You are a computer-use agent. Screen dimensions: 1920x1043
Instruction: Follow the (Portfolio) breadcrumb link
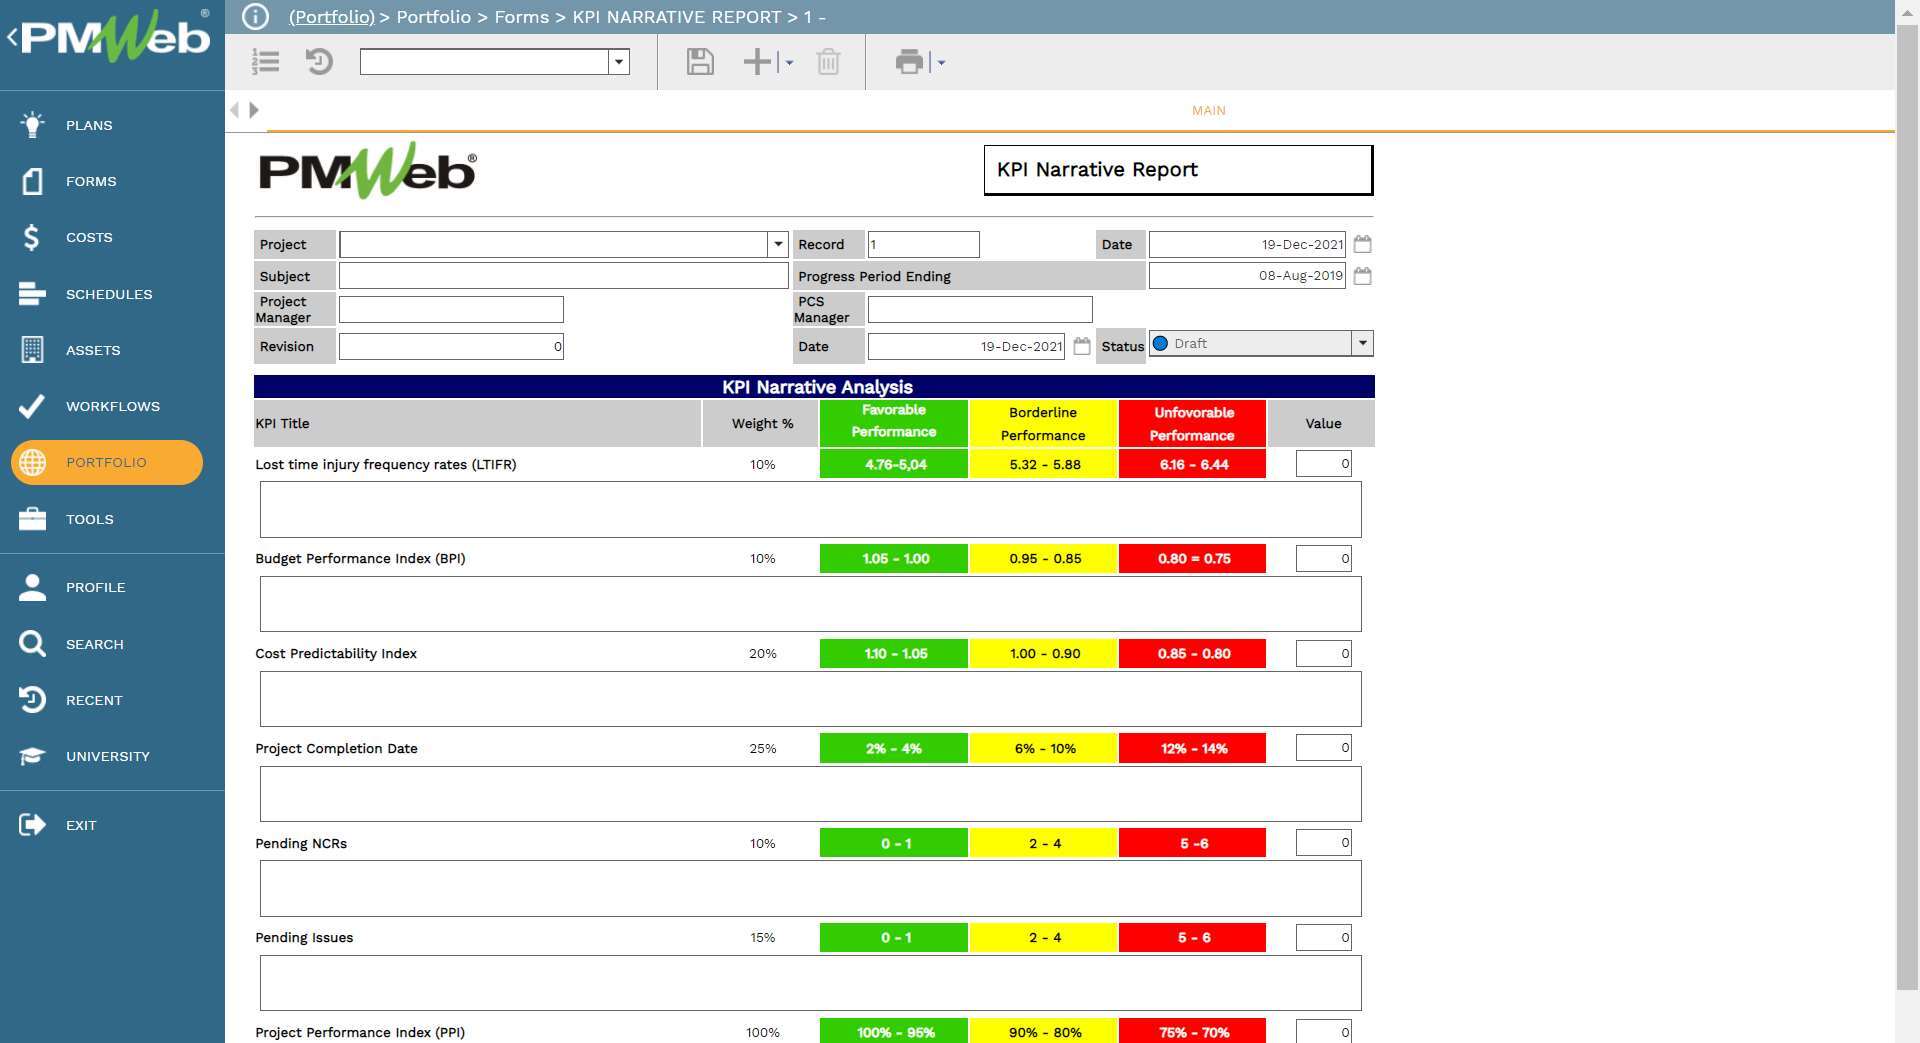click(x=330, y=17)
